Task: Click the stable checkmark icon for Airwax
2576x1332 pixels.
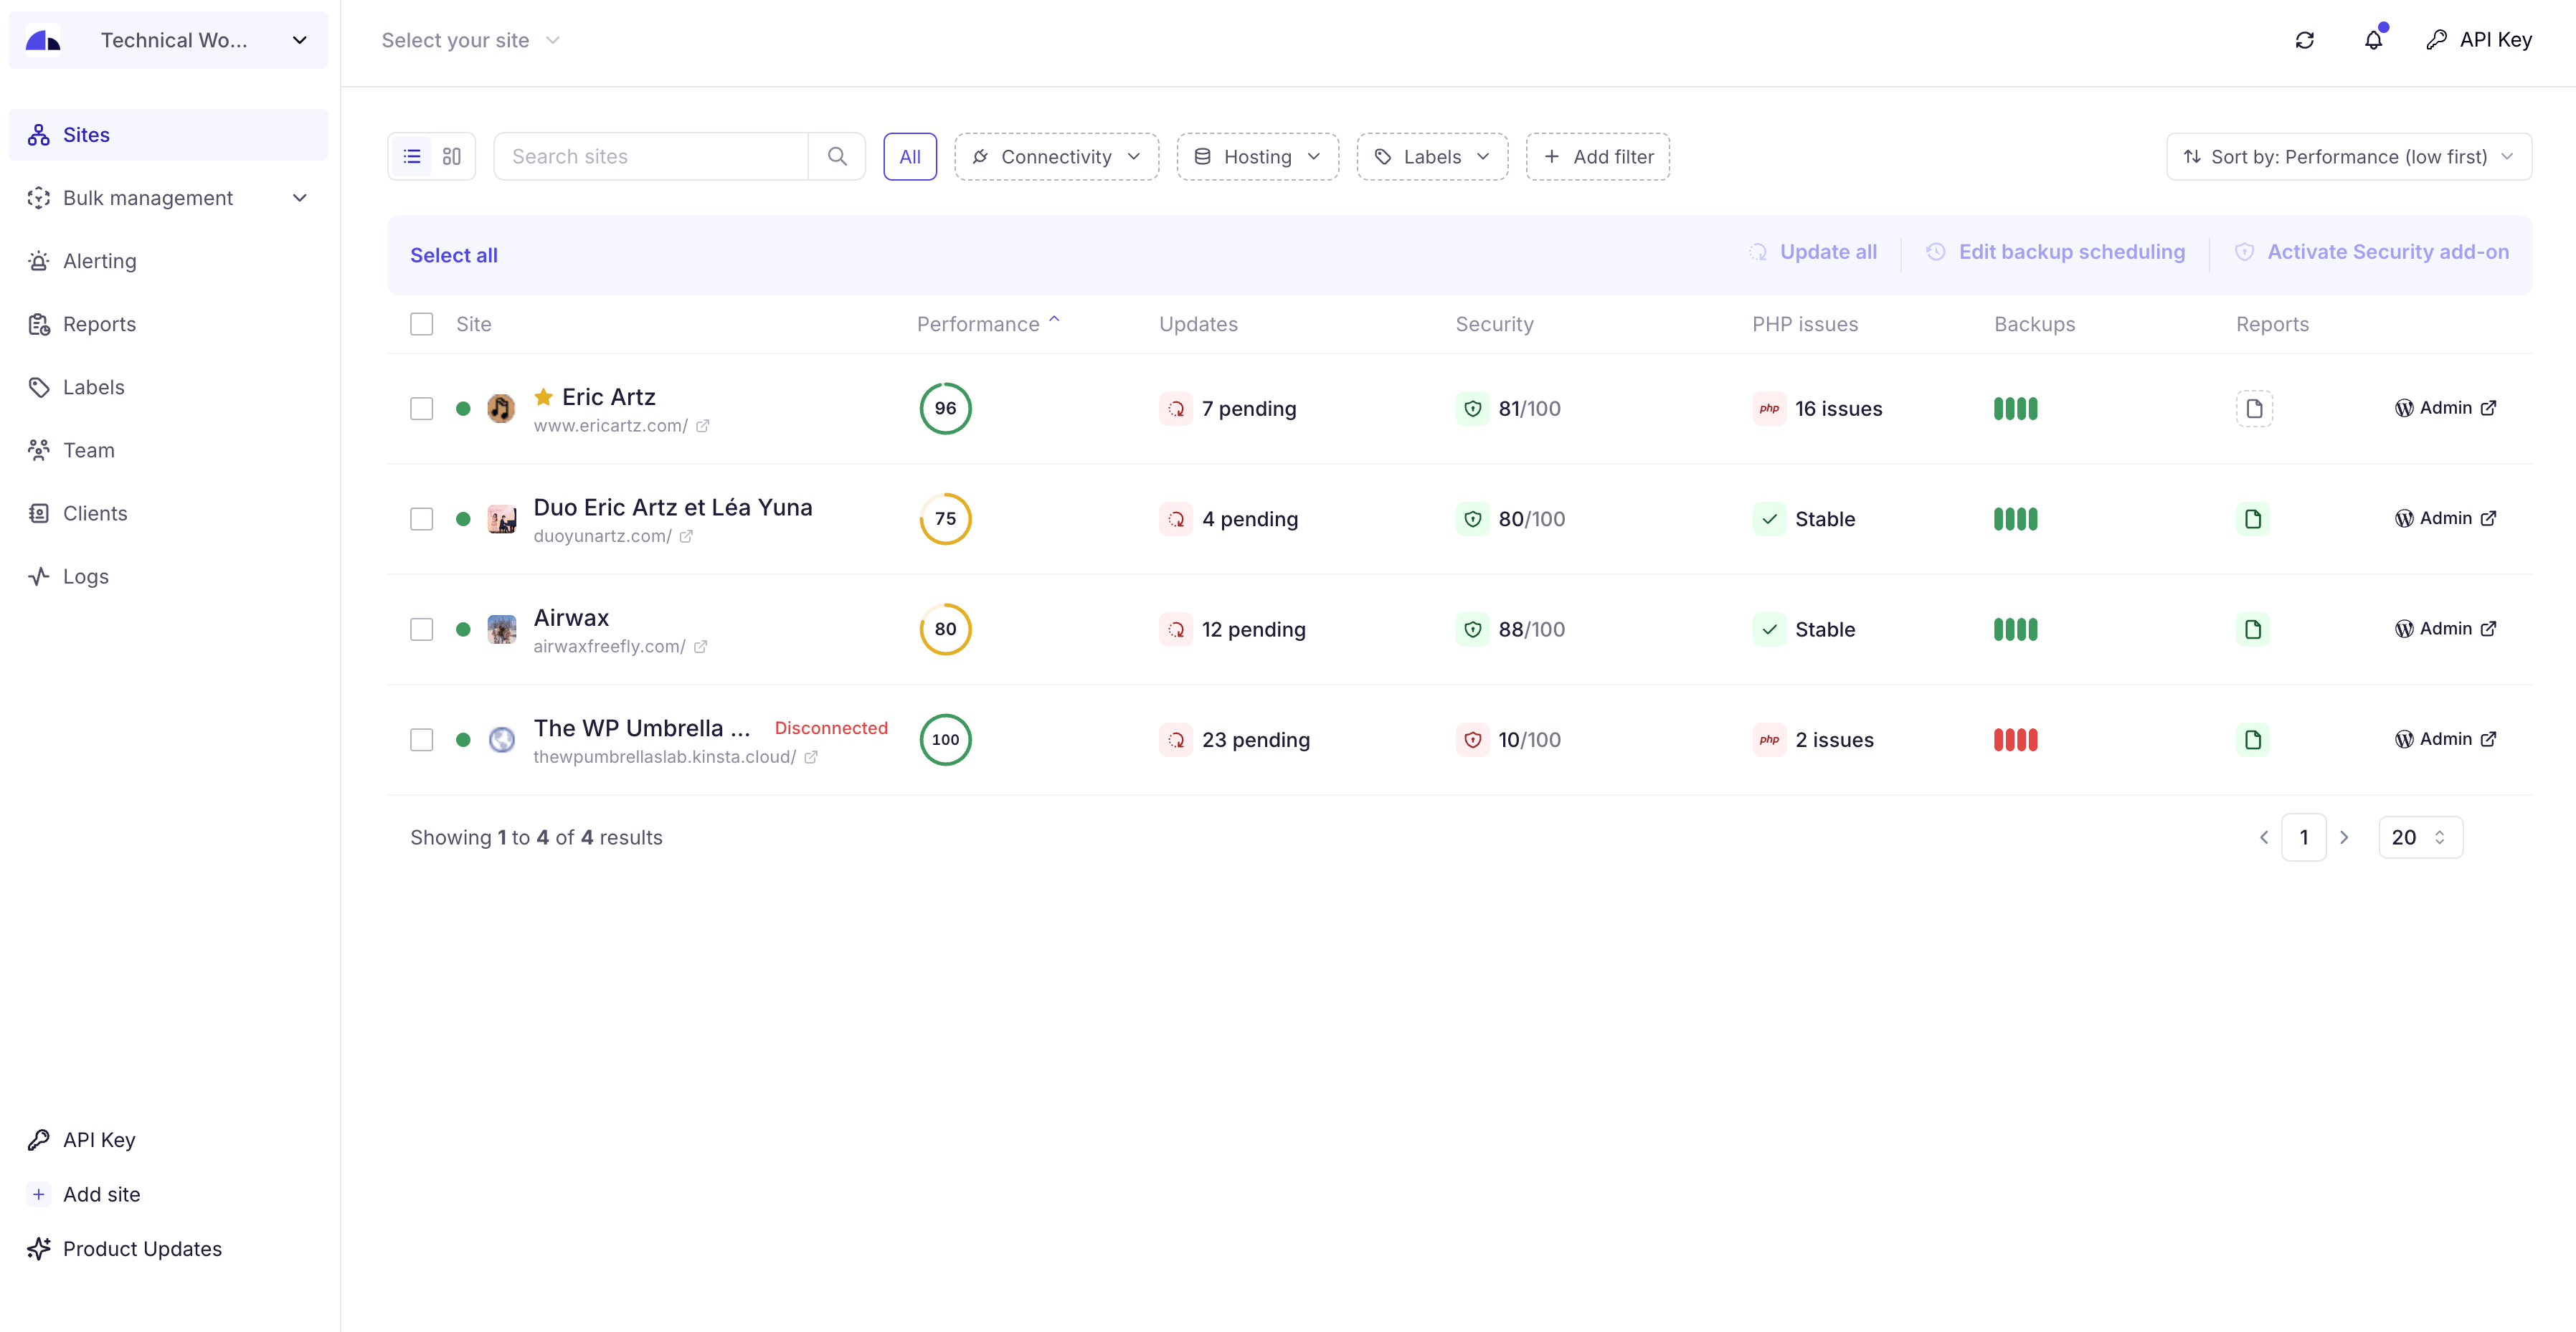Action: tap(1769, 630)
